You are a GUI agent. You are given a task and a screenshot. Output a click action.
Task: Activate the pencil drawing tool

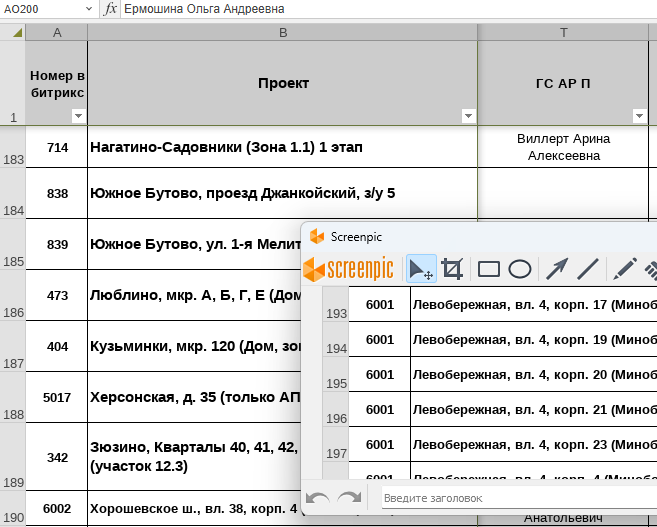[x=625, y=269]
